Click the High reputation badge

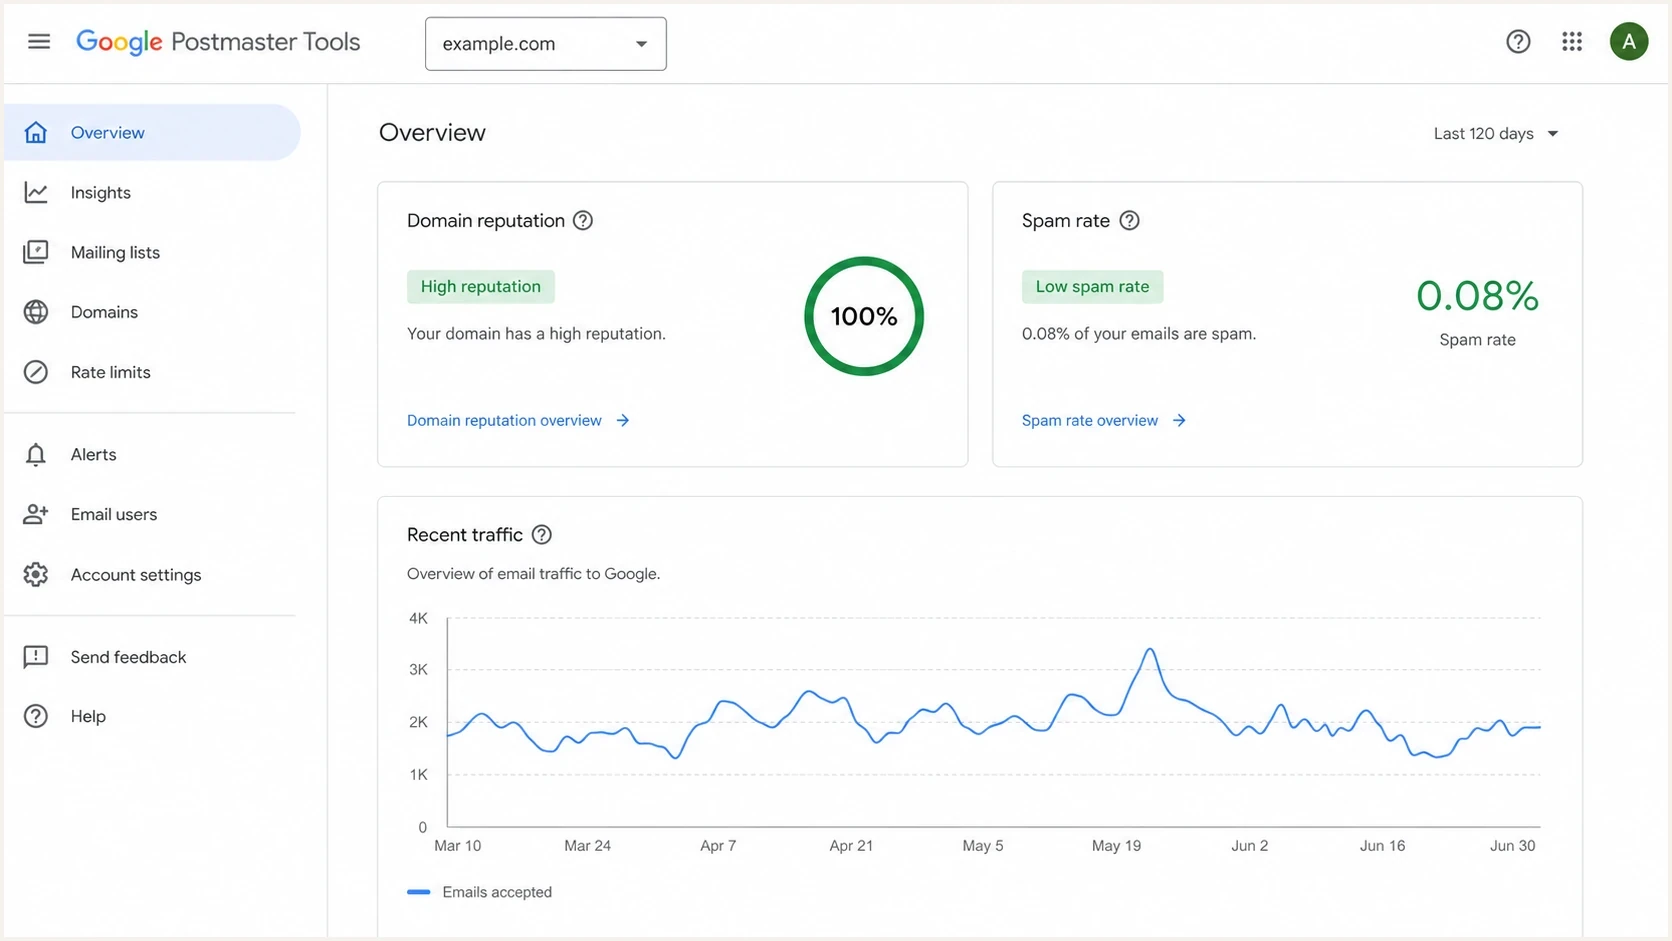pyautogui.click(x=481, y=286)
